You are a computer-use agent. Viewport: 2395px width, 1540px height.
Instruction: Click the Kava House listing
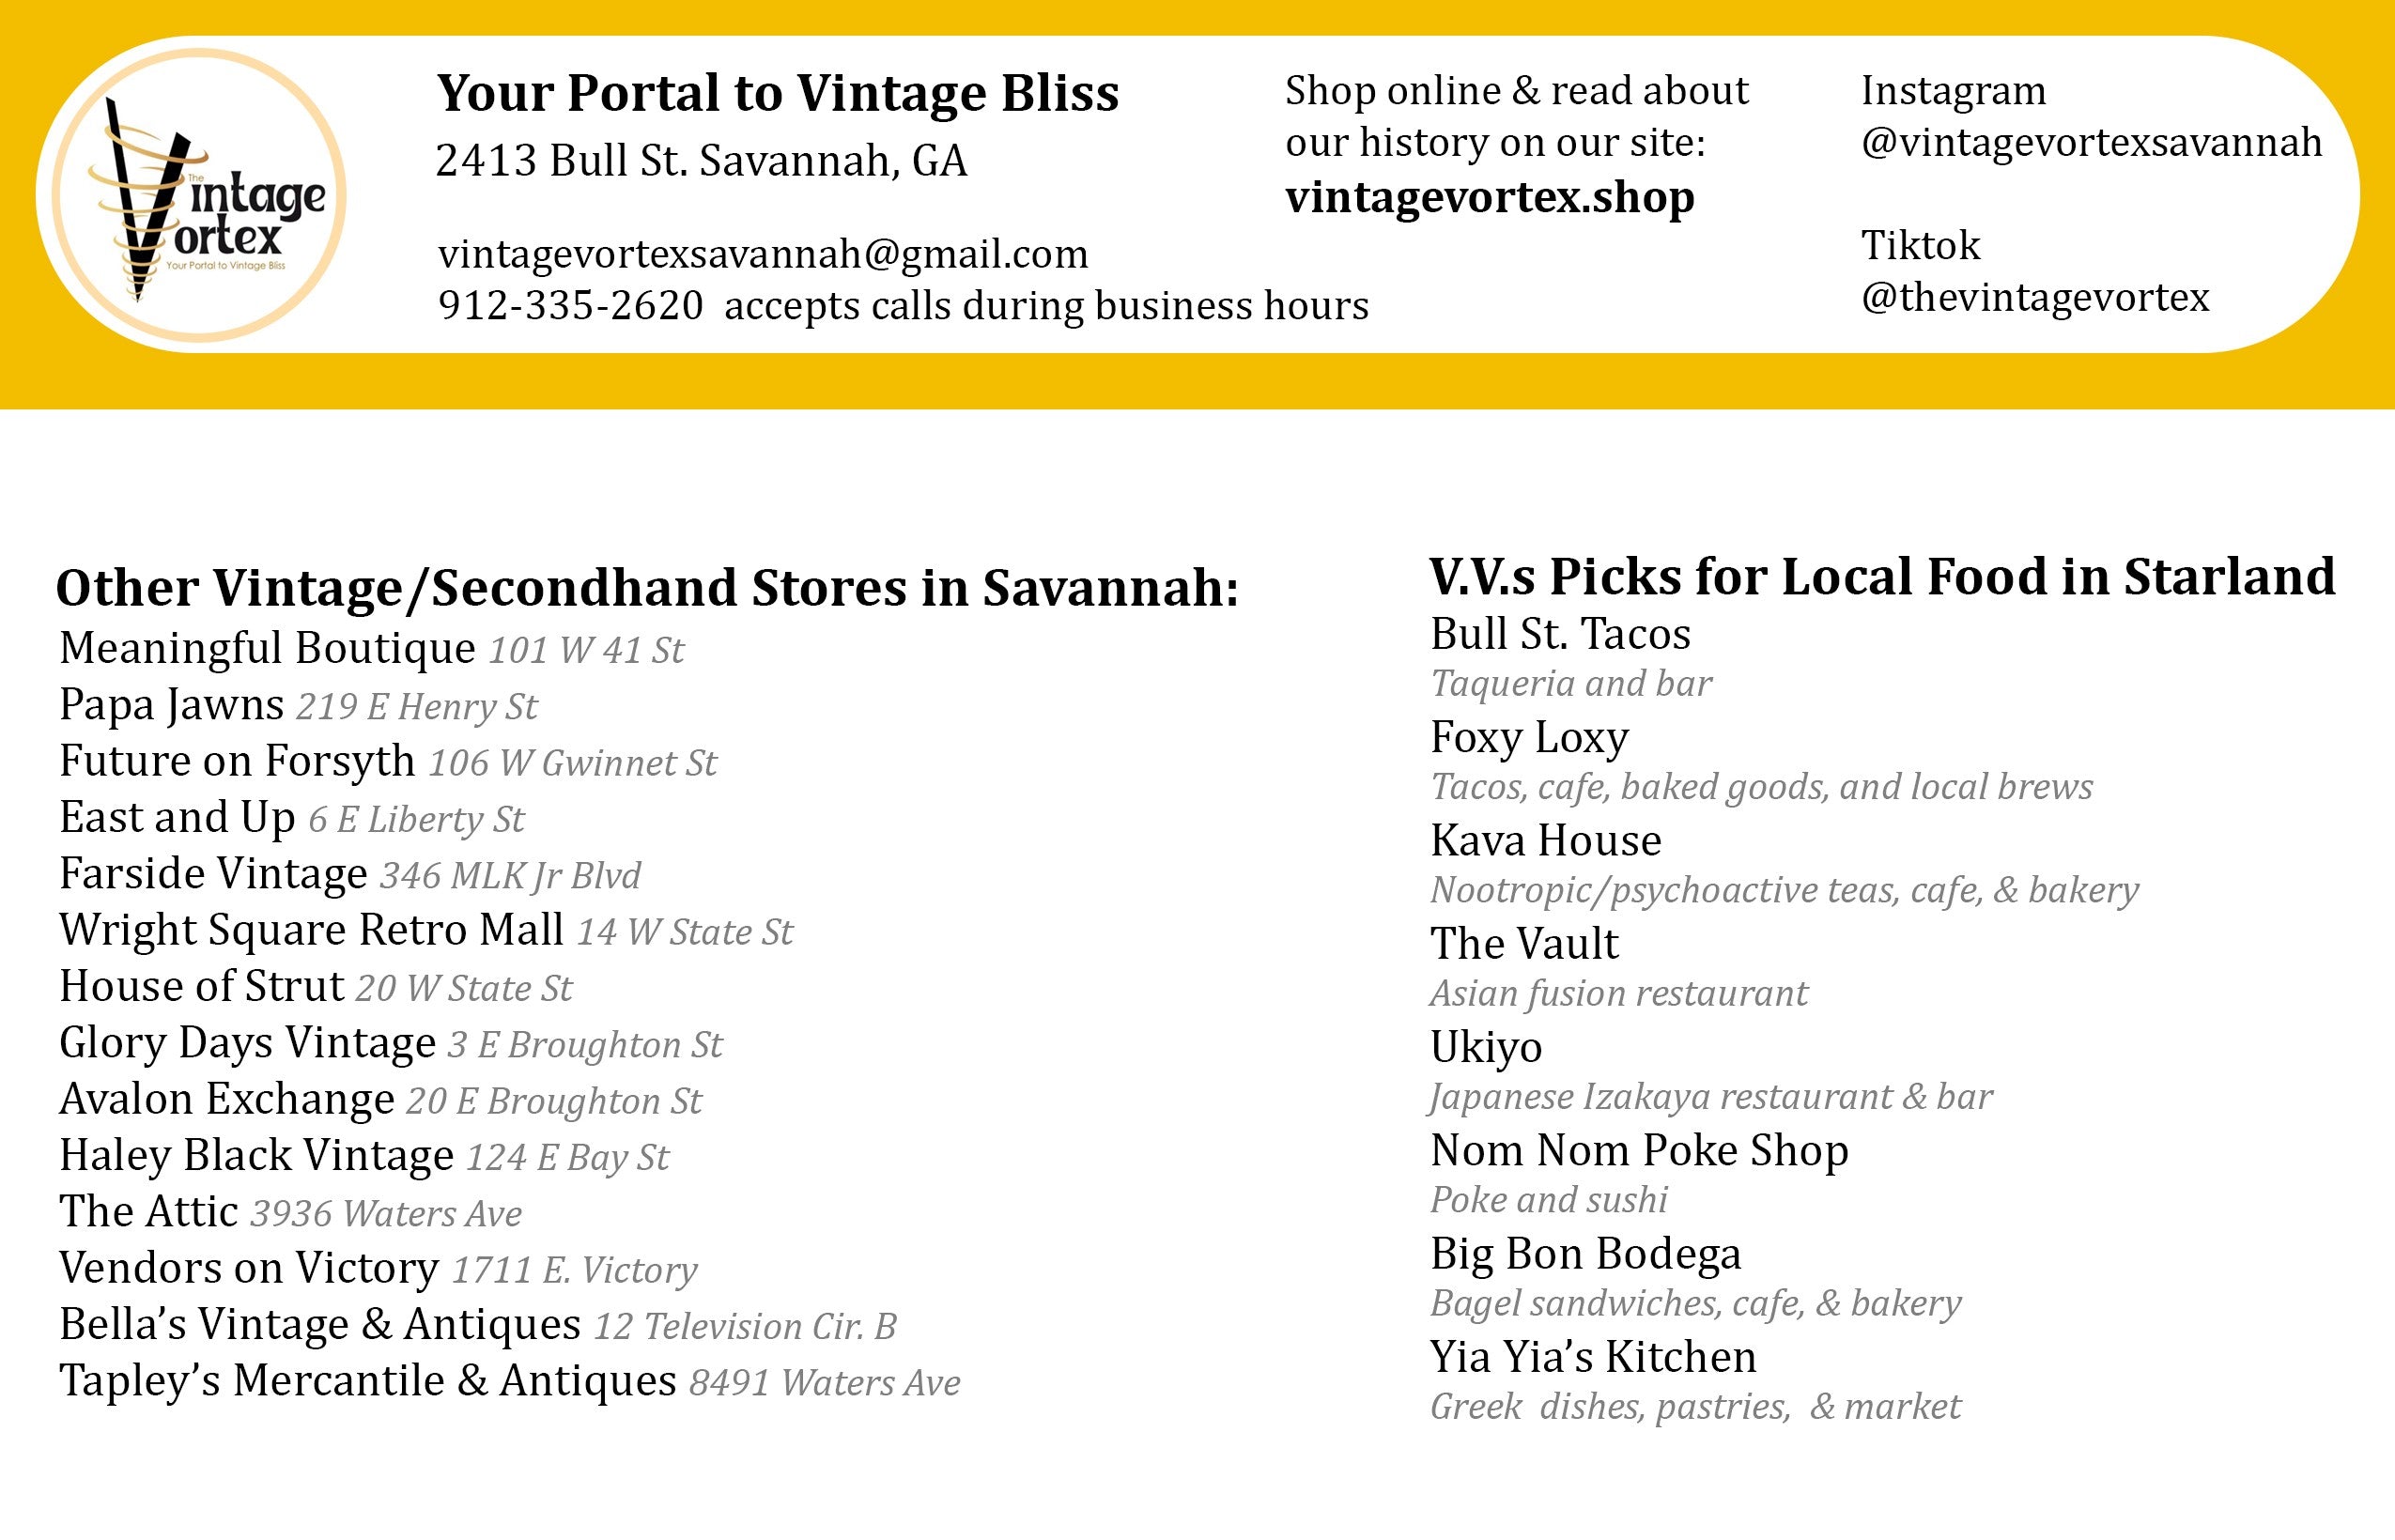point(1545,841)
